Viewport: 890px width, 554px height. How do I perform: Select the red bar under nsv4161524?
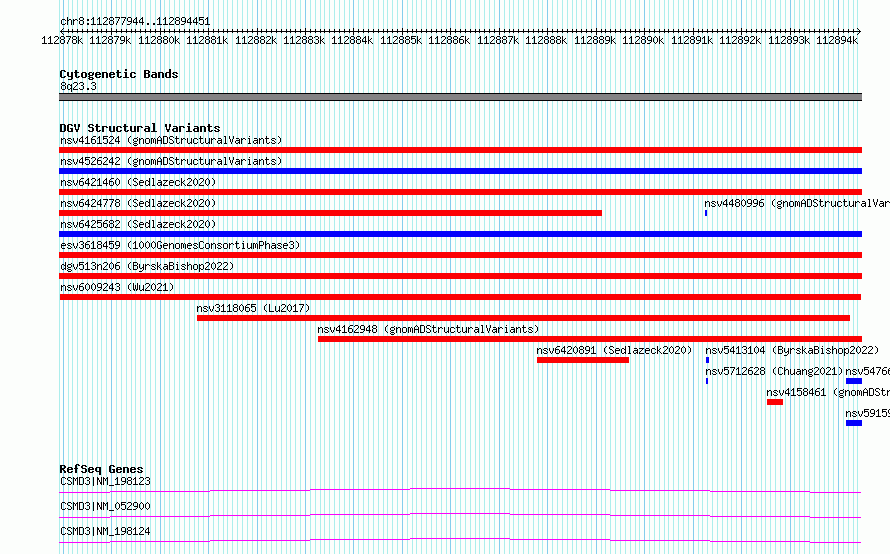click(460, 150)
